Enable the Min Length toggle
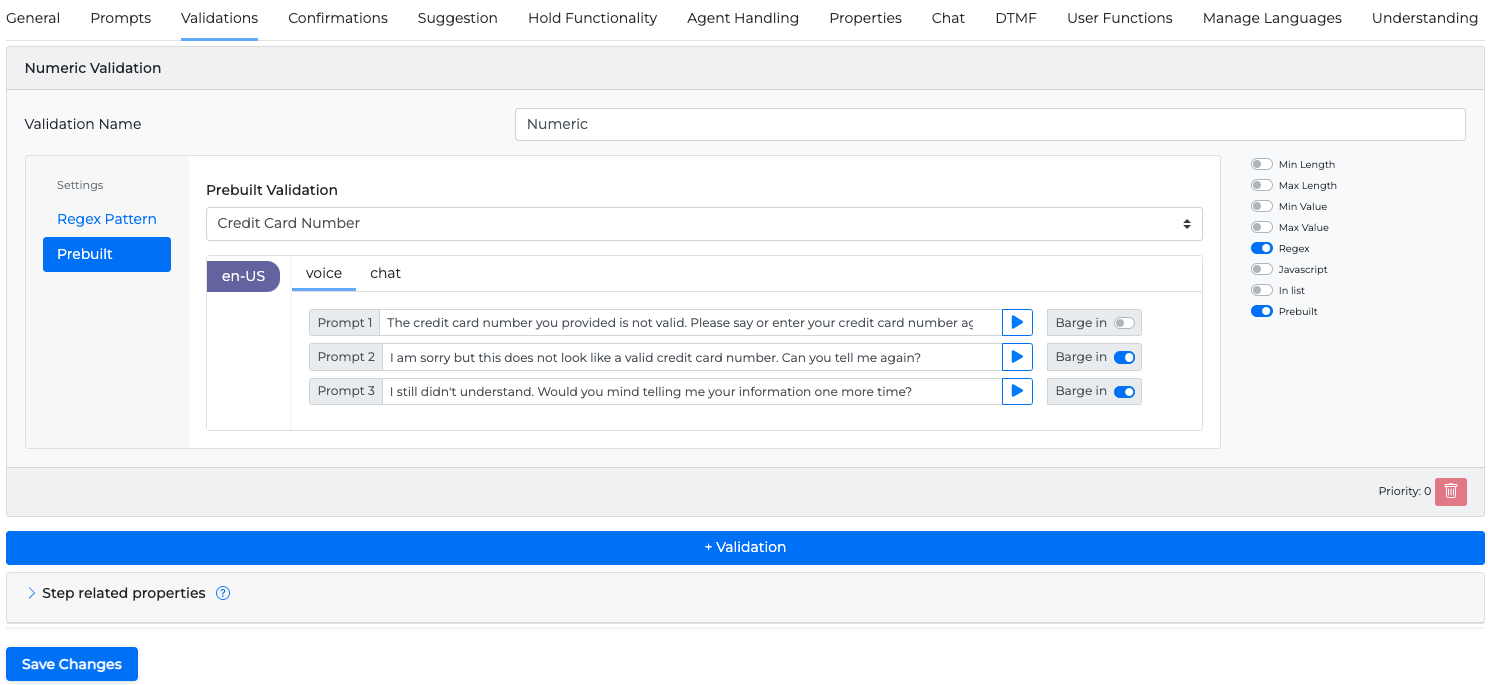Screen dimensions: 1488x685 [1262, 164]
